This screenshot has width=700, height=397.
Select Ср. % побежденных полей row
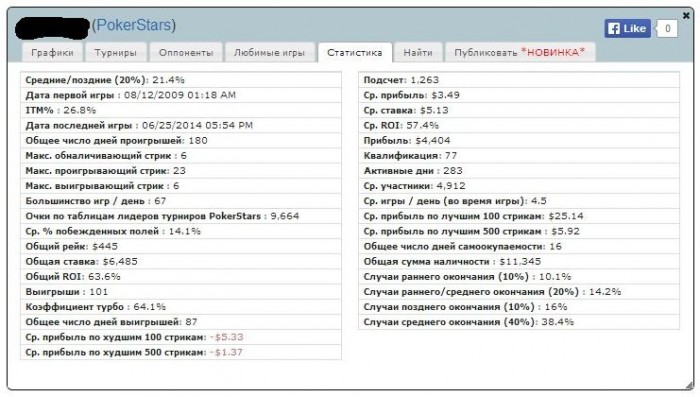point(181,231)
